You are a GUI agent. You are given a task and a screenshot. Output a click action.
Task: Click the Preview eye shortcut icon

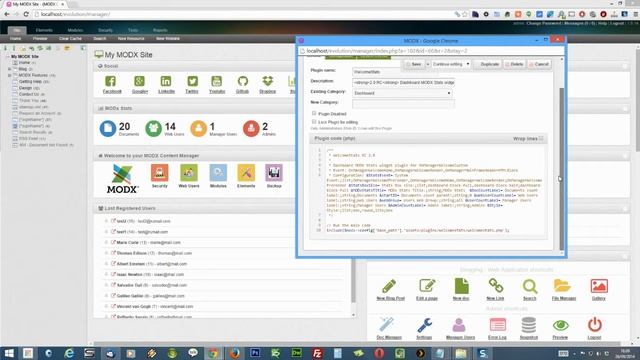point(560,325)
